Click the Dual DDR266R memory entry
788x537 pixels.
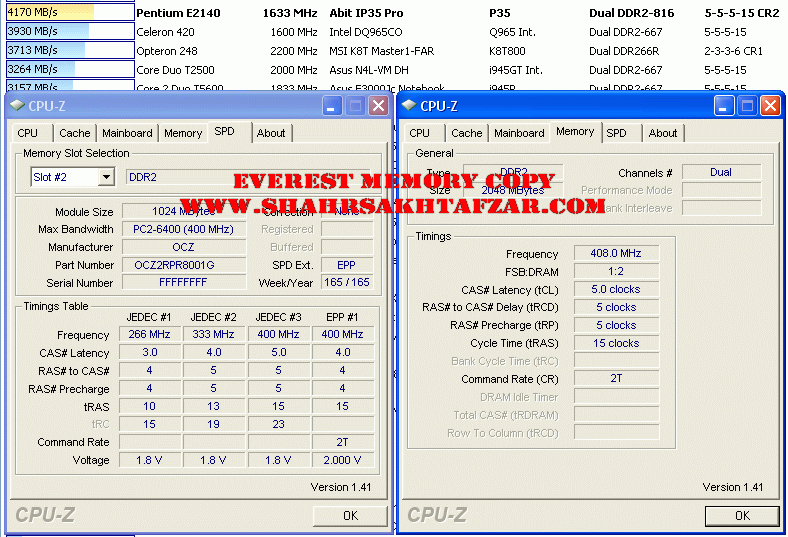[x=624, y=51]
